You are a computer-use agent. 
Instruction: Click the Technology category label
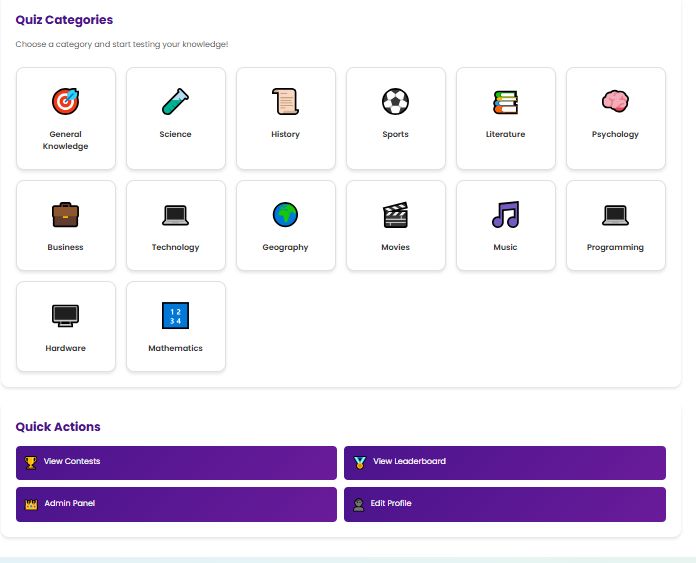(x=175, y=247)
